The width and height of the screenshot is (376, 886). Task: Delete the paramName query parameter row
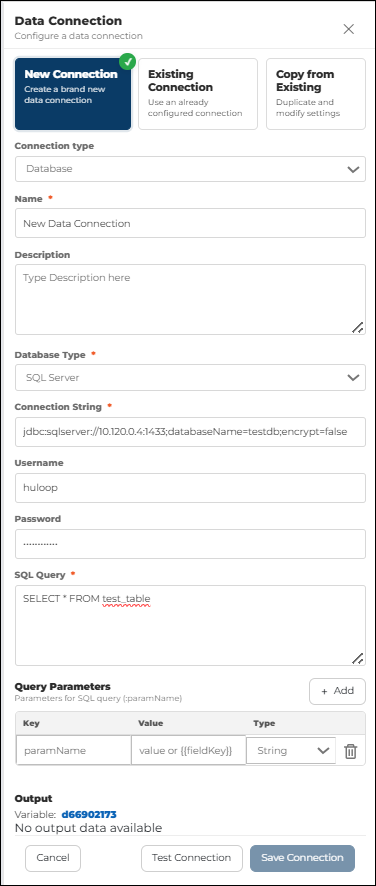[351, 751]
